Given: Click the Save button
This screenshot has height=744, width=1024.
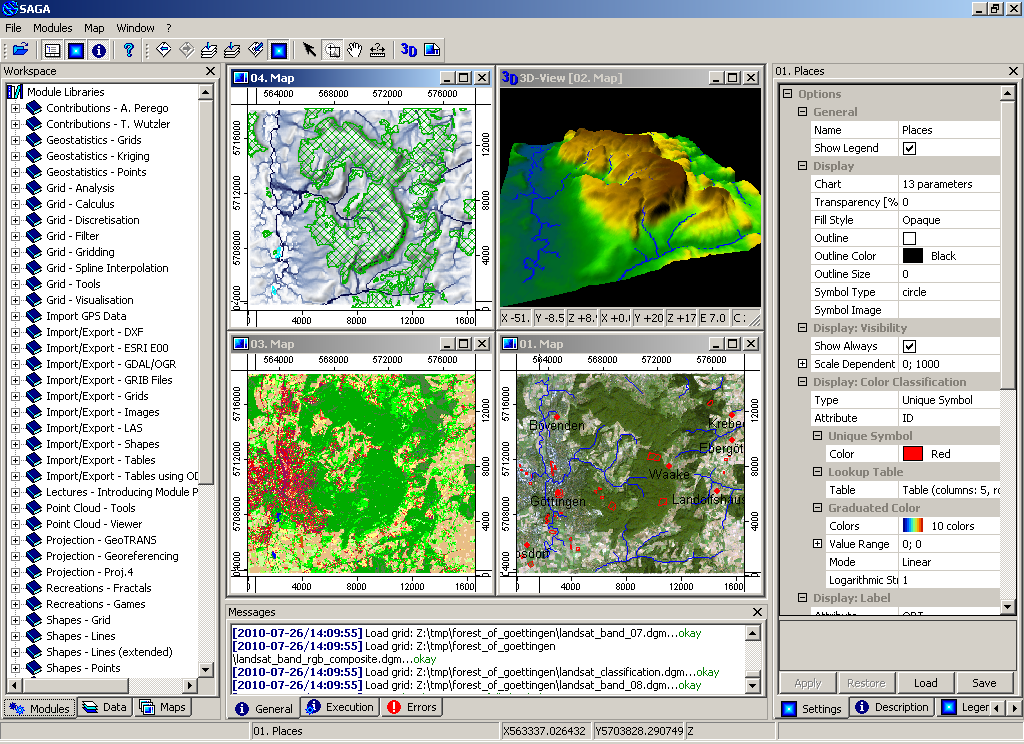Looking at the screenshot, I should [984, 683].
